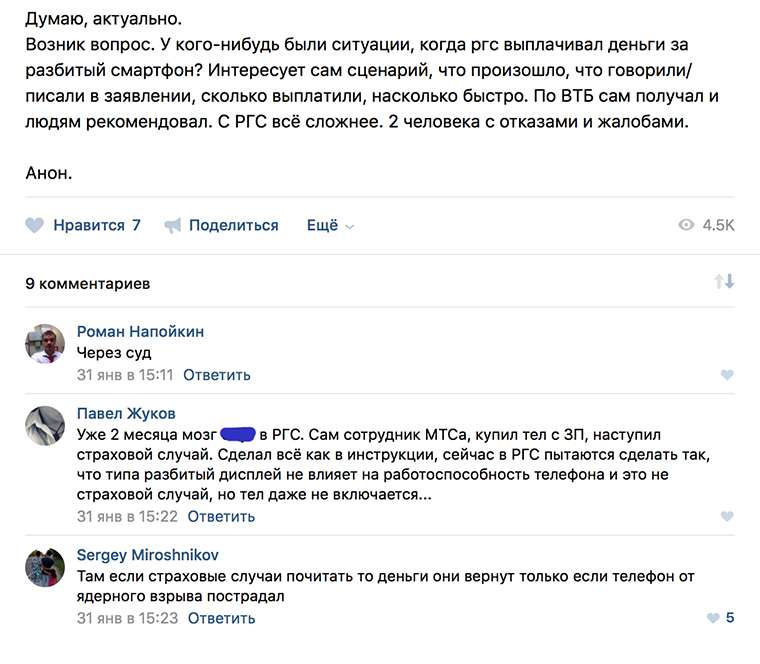Open Sergey Miroshnikov's avatar
This screenshot has height=664, width=760.
45,567
